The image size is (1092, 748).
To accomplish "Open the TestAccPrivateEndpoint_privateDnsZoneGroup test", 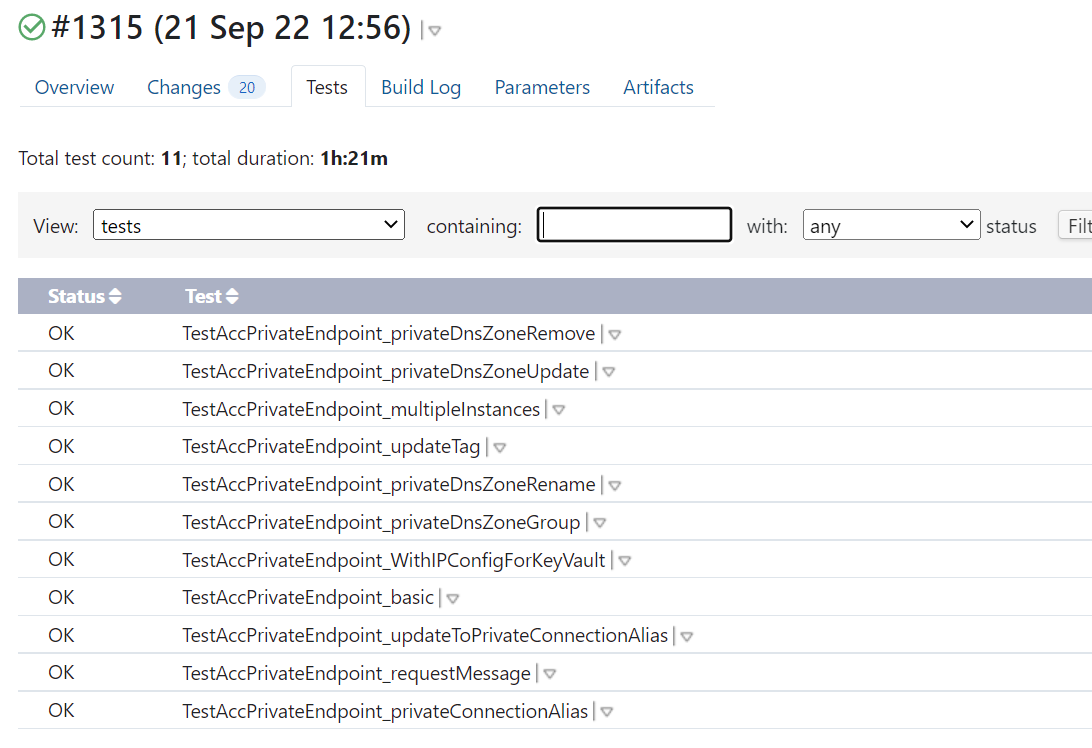I will [381, 522].
